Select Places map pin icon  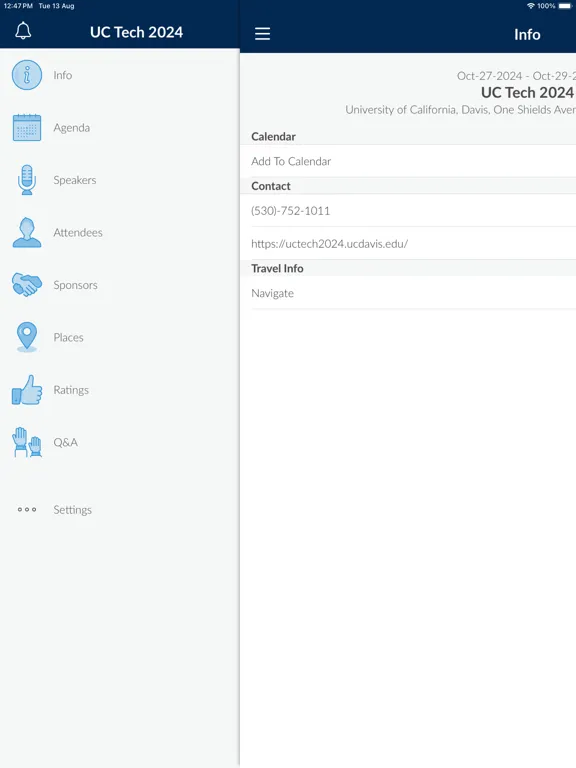click(27, 337)
